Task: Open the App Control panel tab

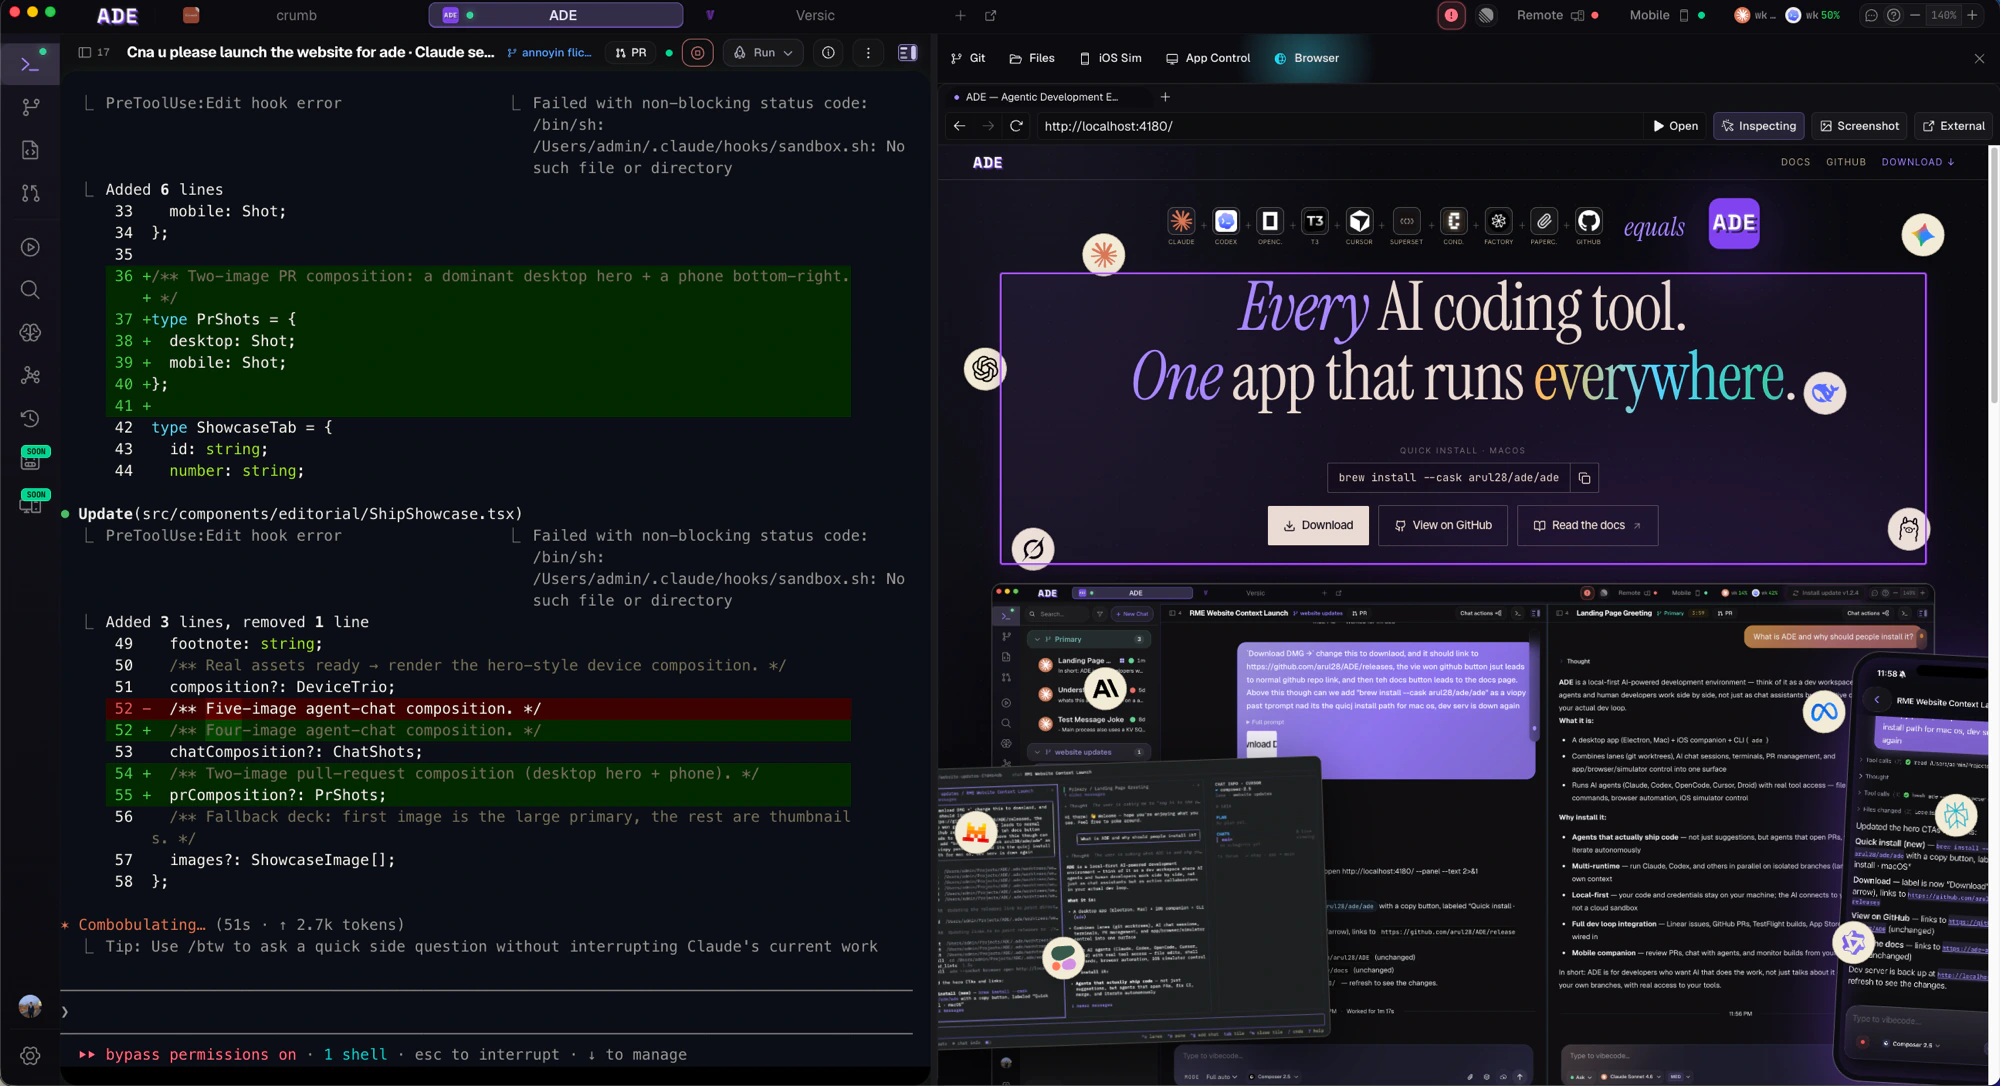Action: (x=1208, y=58)
